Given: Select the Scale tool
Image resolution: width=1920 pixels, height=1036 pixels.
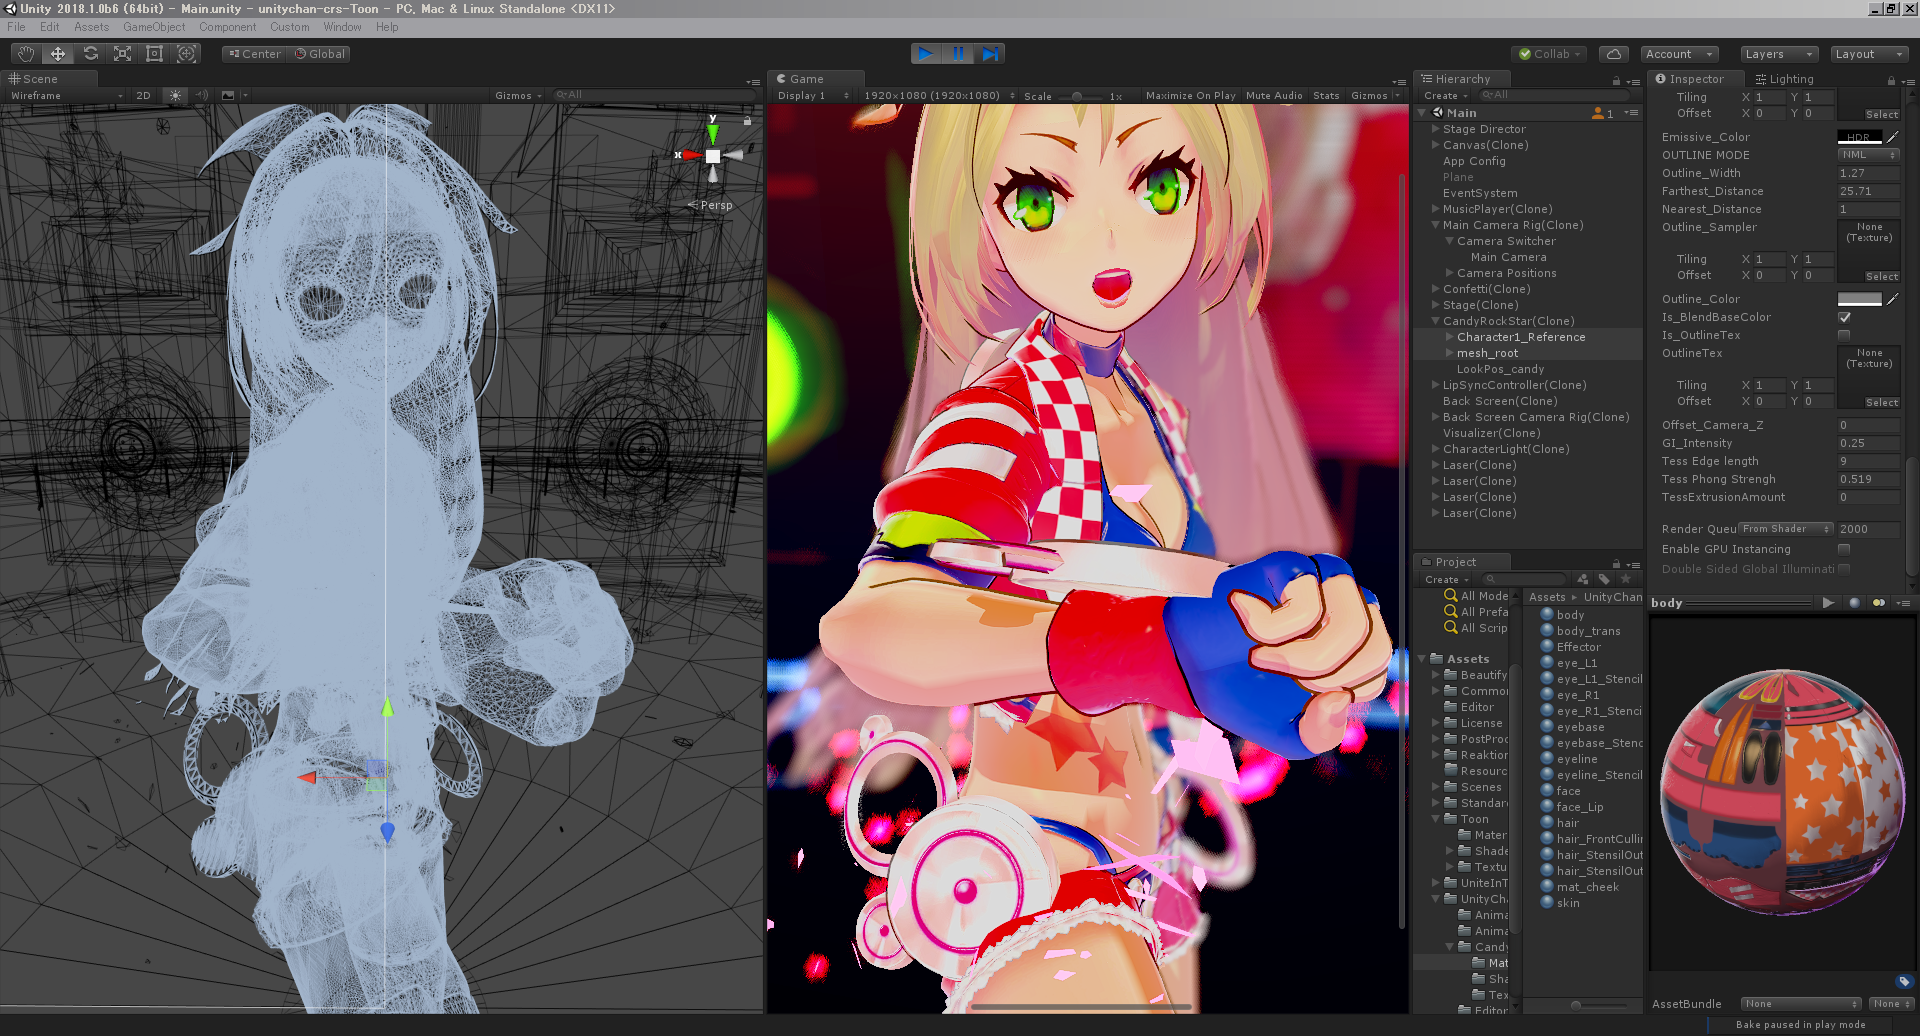Looking at the screenshot, I should [x=122, y=54].
